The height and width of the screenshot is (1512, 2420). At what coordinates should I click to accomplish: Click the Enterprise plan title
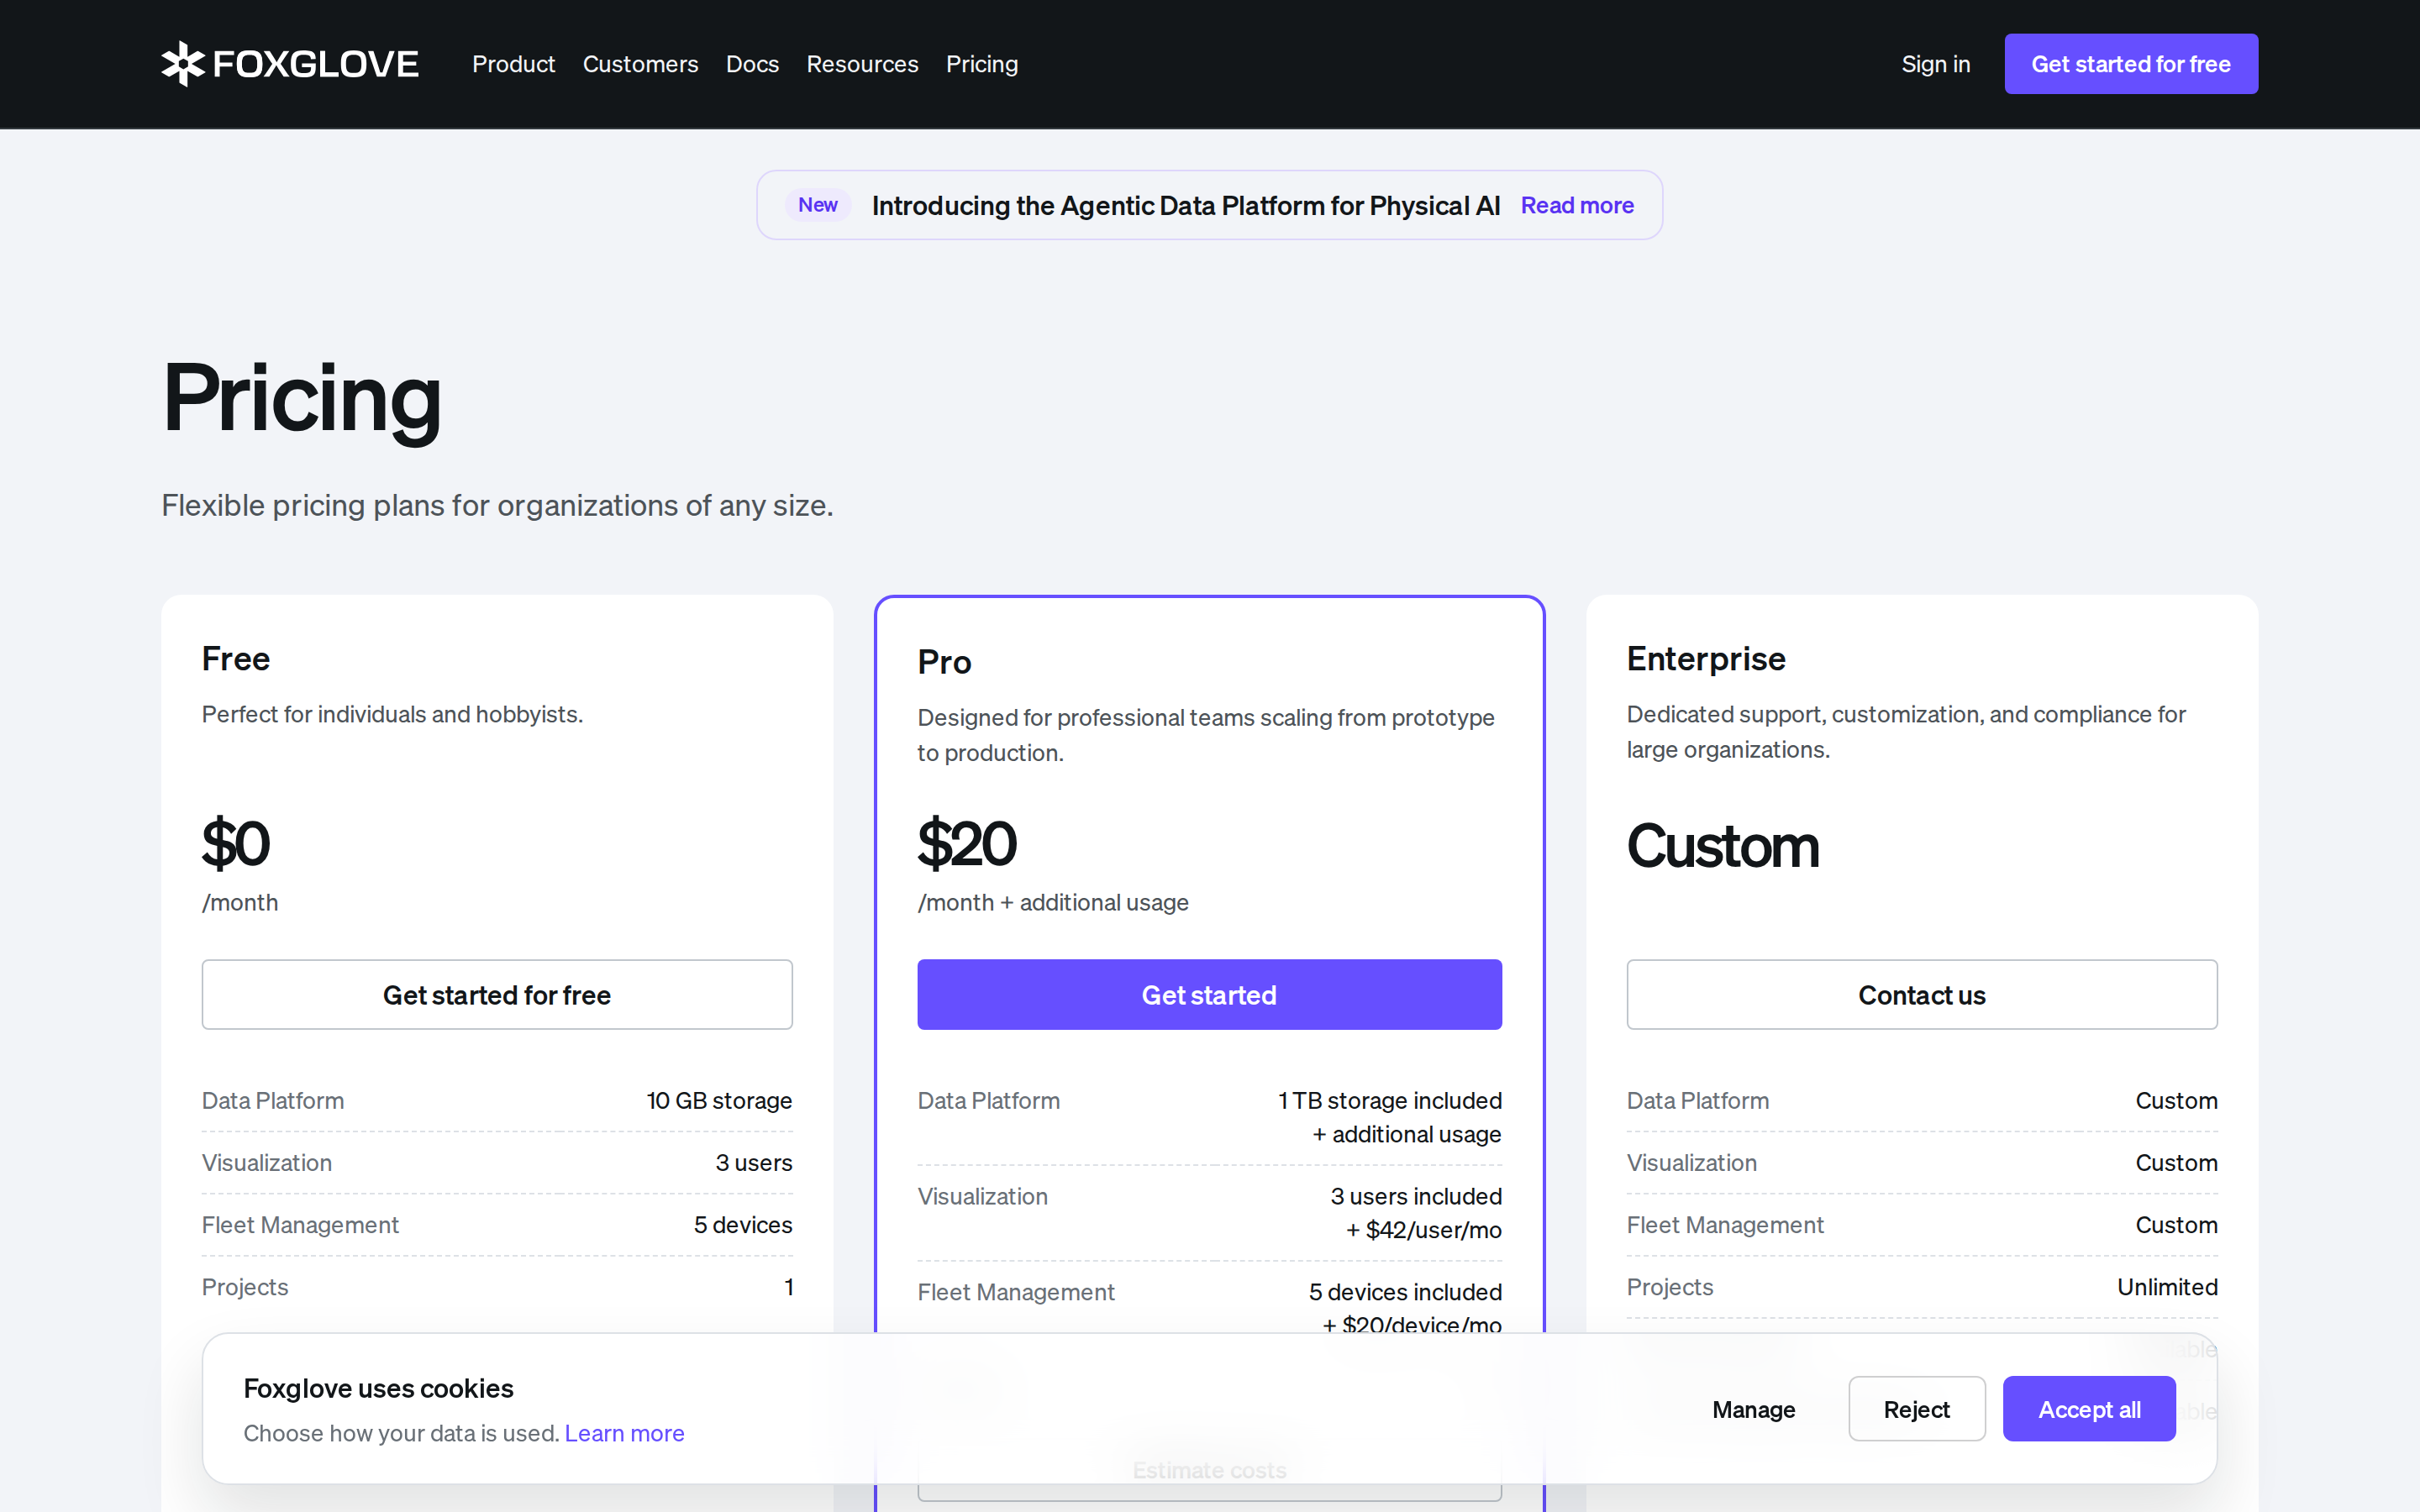click(1705, 658)
